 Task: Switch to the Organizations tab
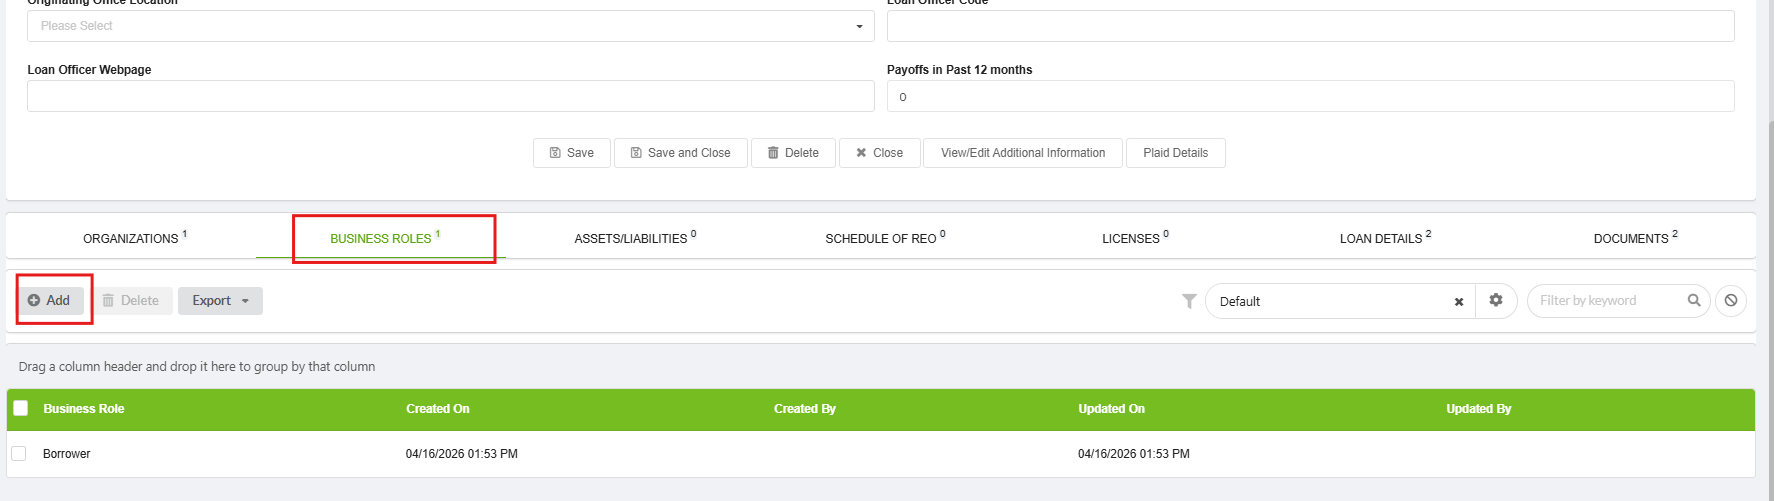[134, 238]
